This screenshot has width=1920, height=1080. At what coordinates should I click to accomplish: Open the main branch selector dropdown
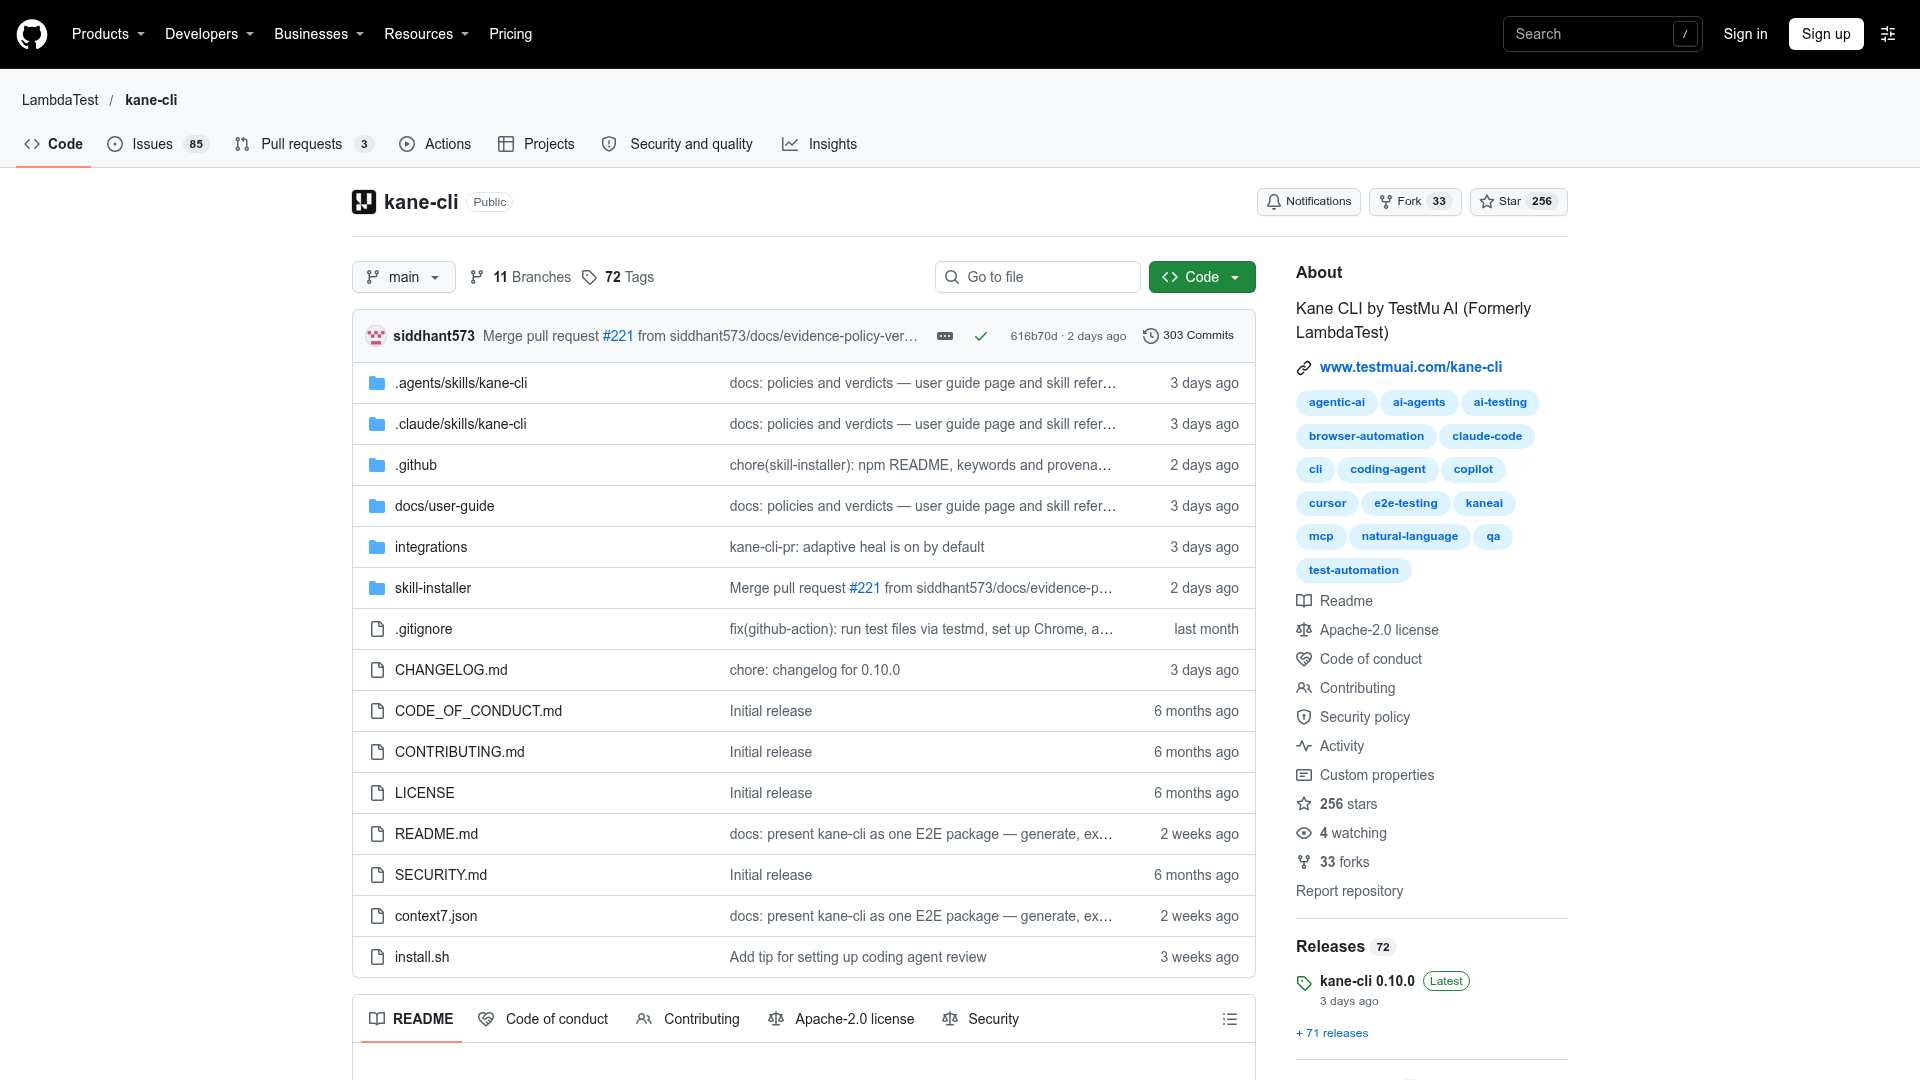404,277
